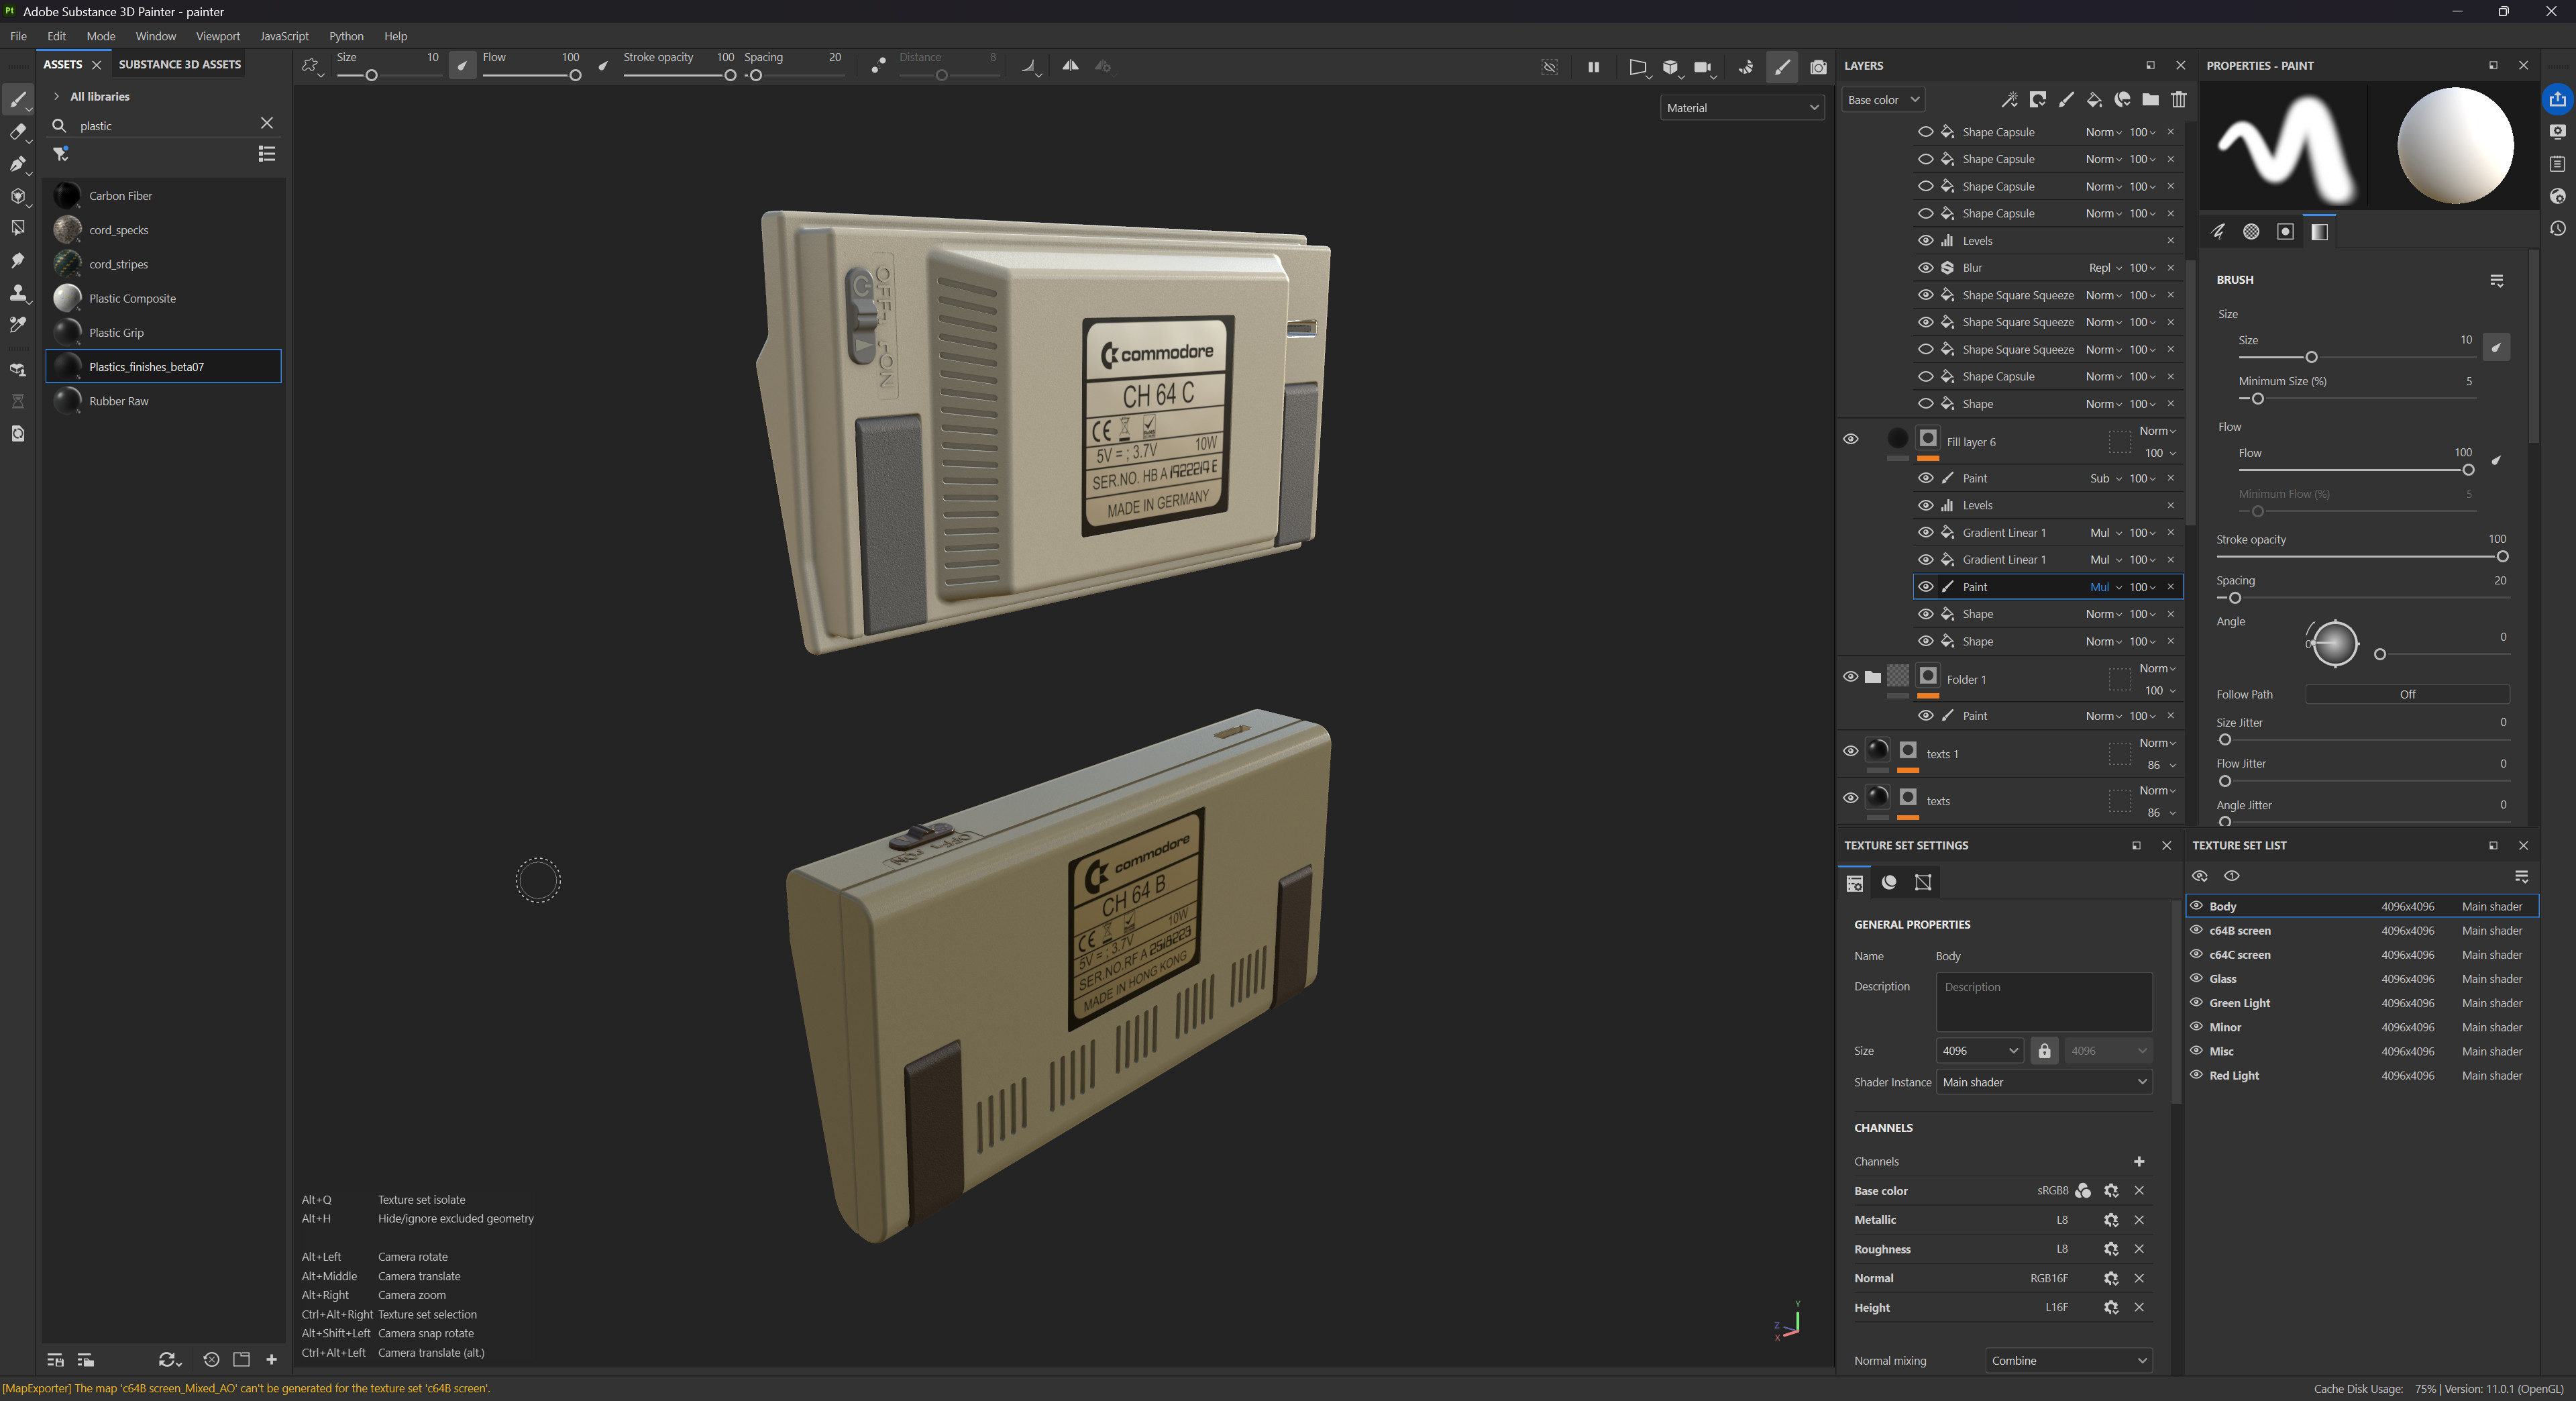The image size is (2576, 1401).
Task: Open the History icon on right dock
Action: [2557, 228]
